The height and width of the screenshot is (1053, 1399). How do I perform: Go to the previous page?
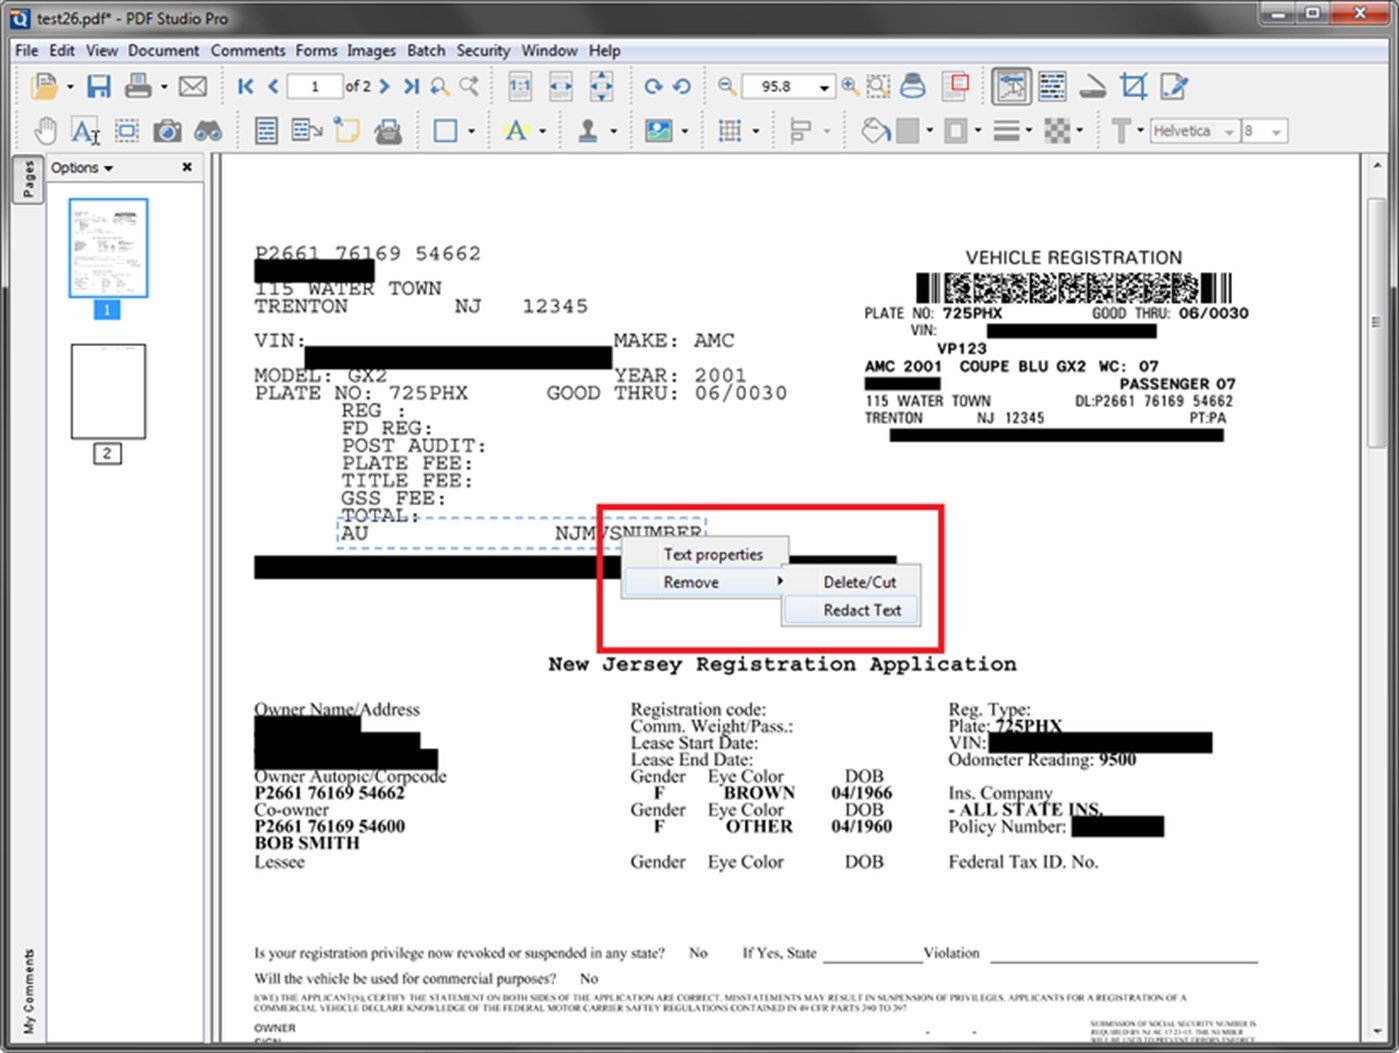point(272,87)
